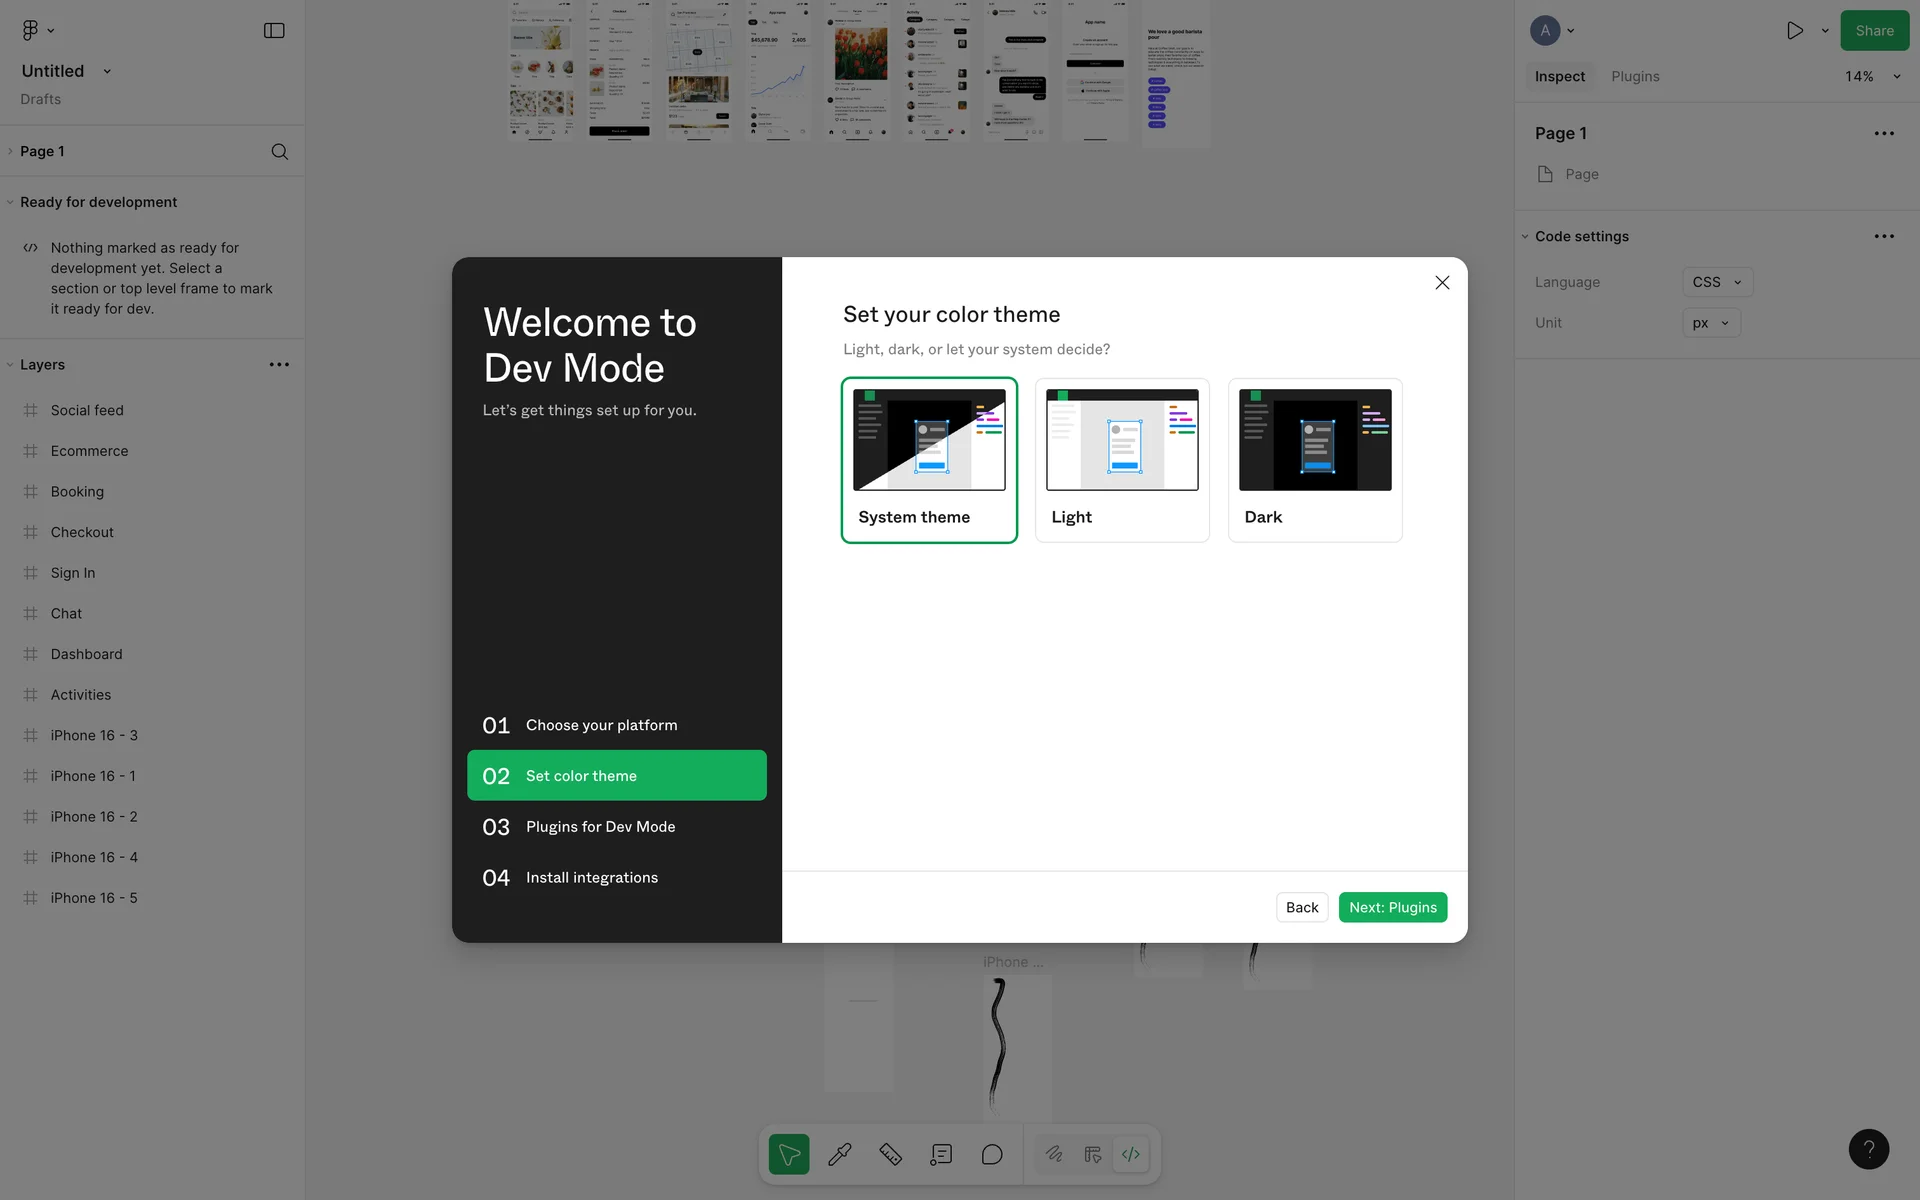The width and height of the screenshot is (1920, 1200).
Task: Toggle the left sidebar panel icon
Action: tap(274, 30)
